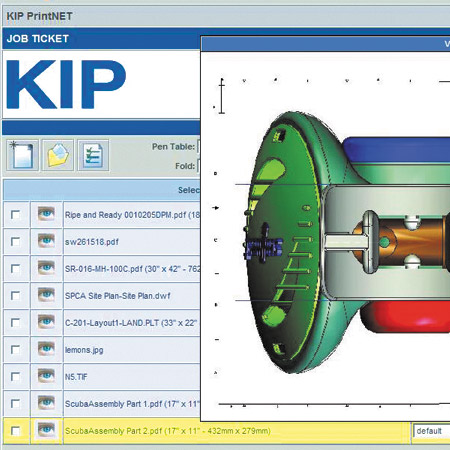Open files with the folder envelope icon
The width and height of the screenshot is (450, 450).
pos(58,155)
